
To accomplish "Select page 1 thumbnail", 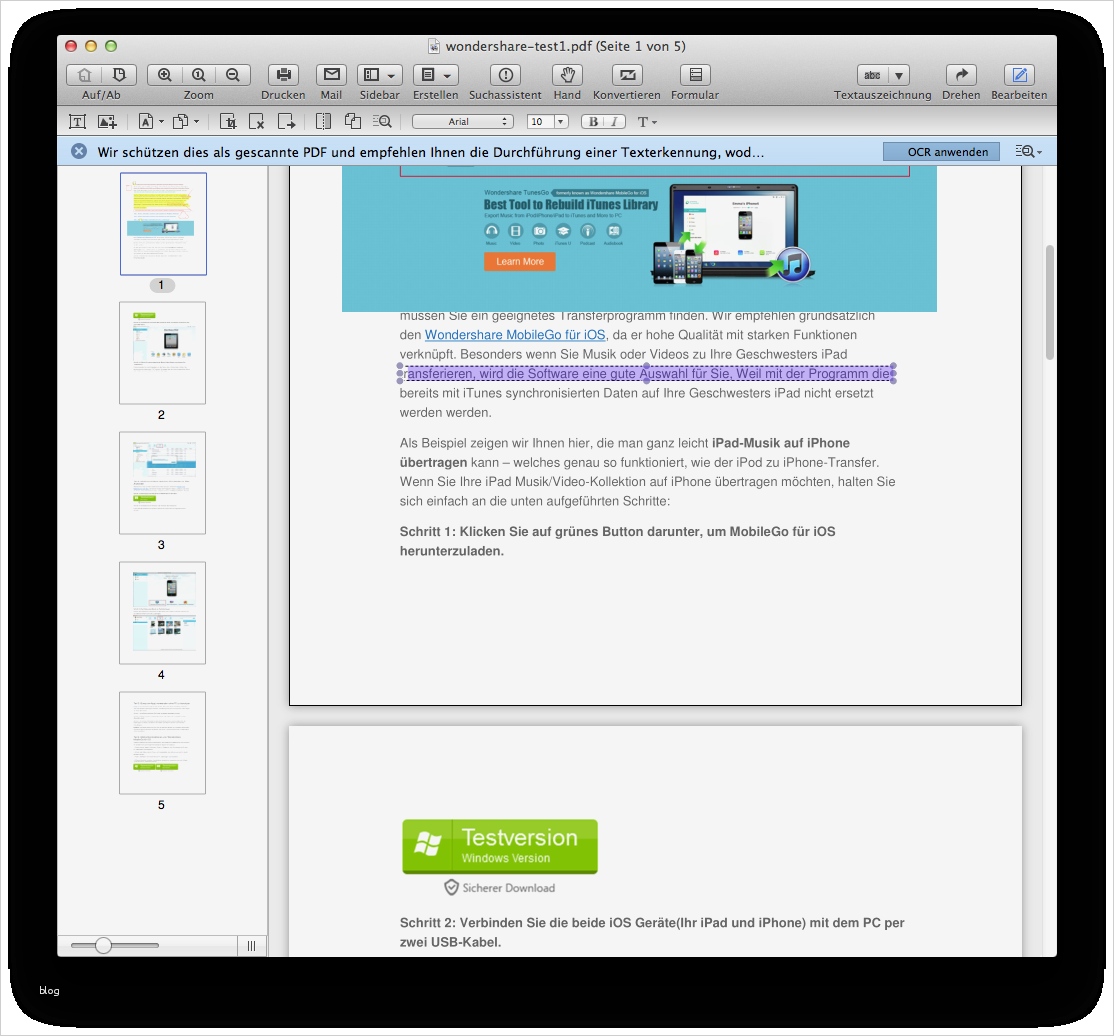I will [163, 224].
